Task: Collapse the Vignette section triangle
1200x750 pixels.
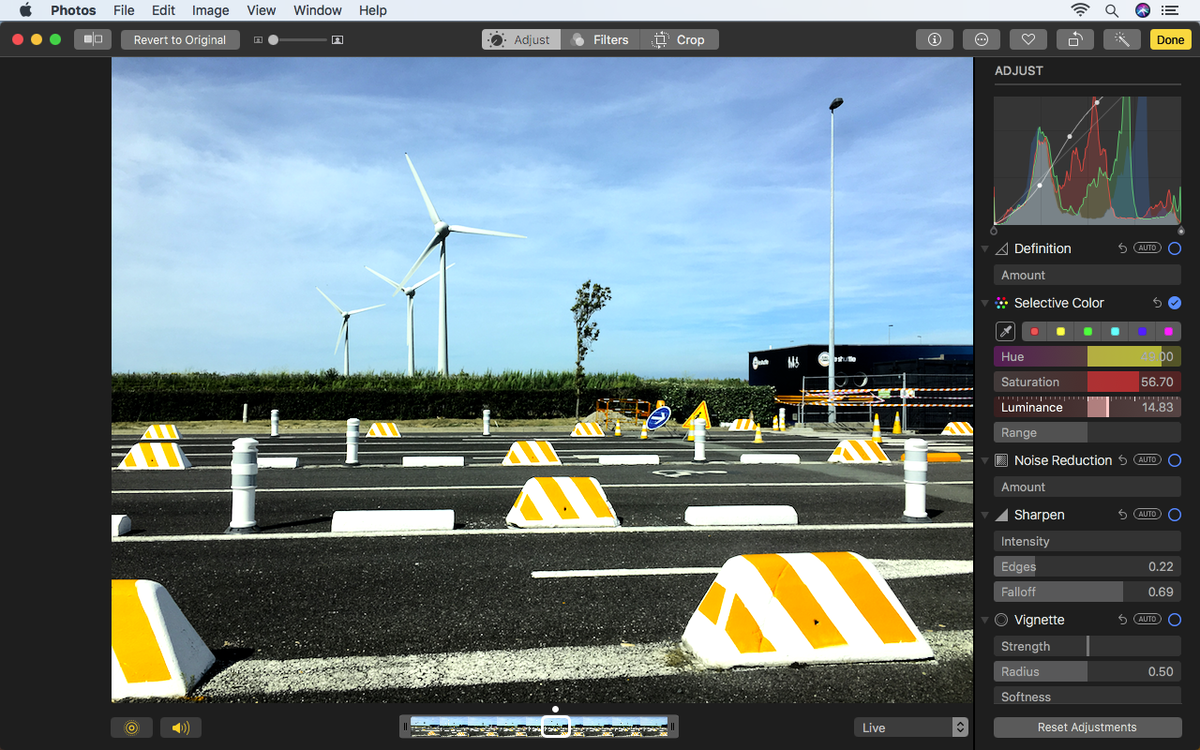Action: point(984,619)
